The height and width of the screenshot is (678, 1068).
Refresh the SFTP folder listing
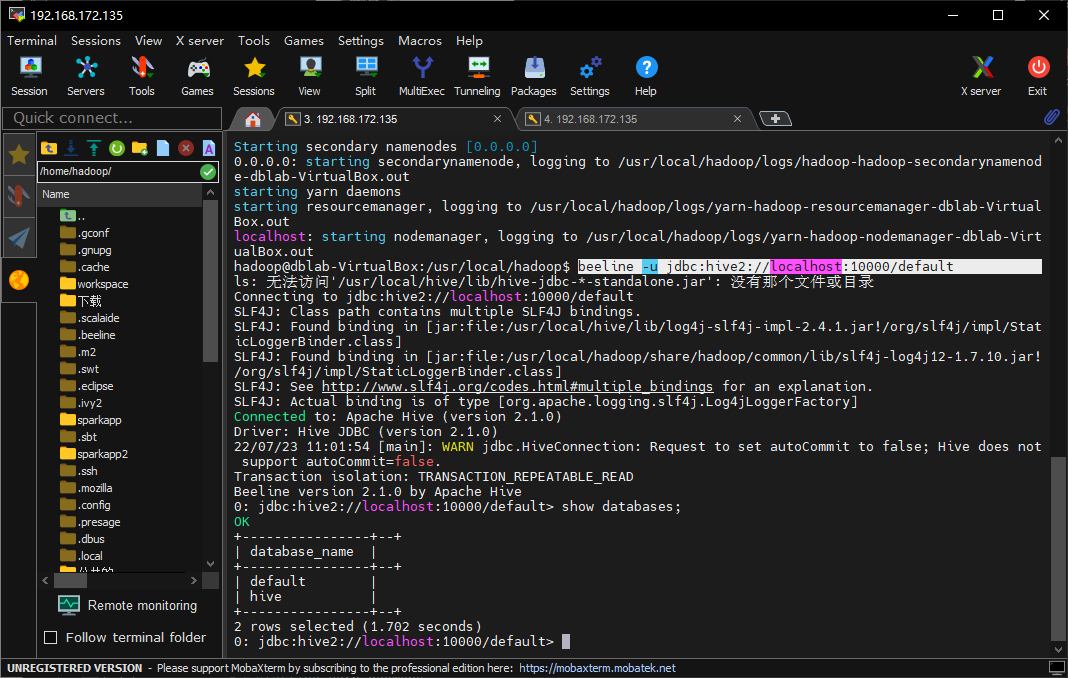point(116,148)
